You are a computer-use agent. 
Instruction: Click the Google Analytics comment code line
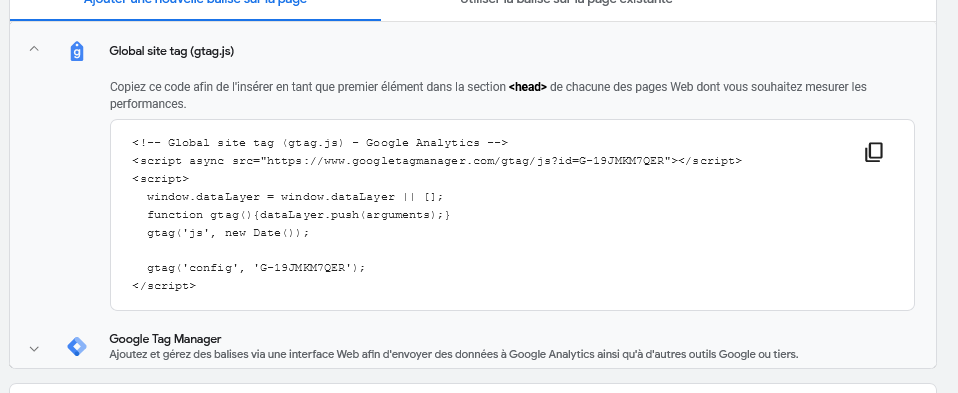coord(320,143)
